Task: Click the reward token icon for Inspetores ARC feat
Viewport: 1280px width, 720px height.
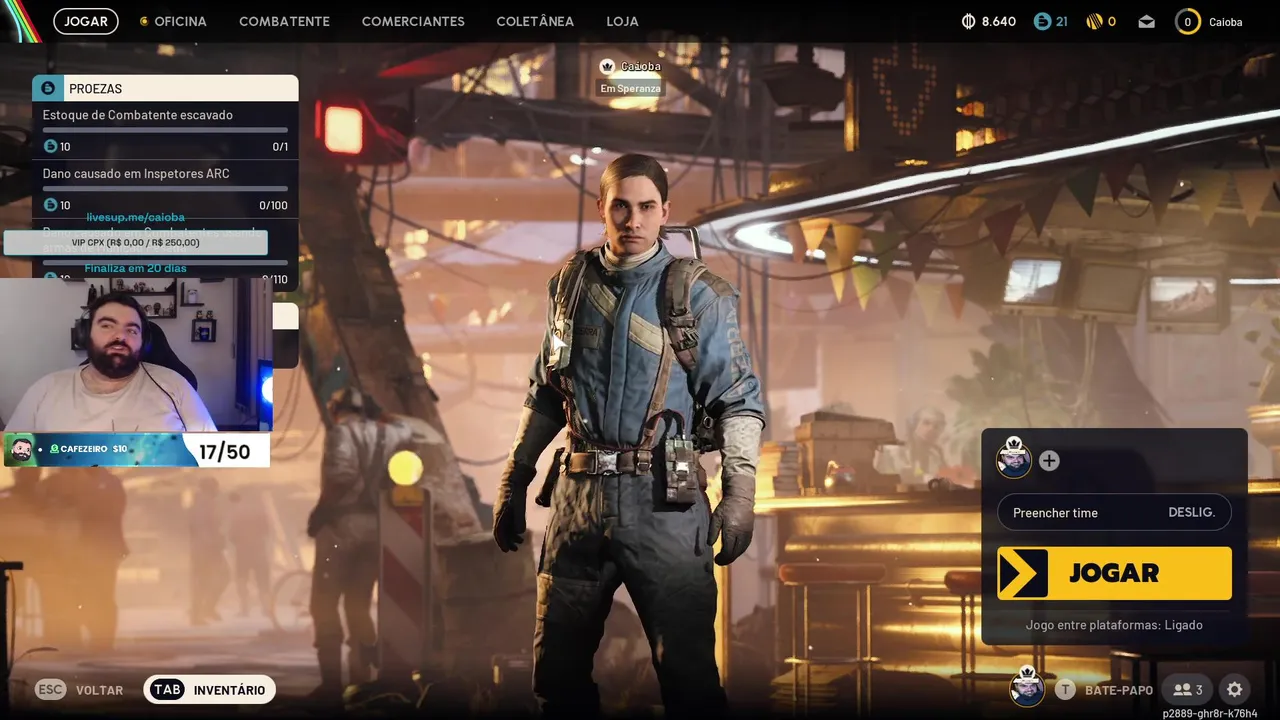Action: click(x=50, y=205)
